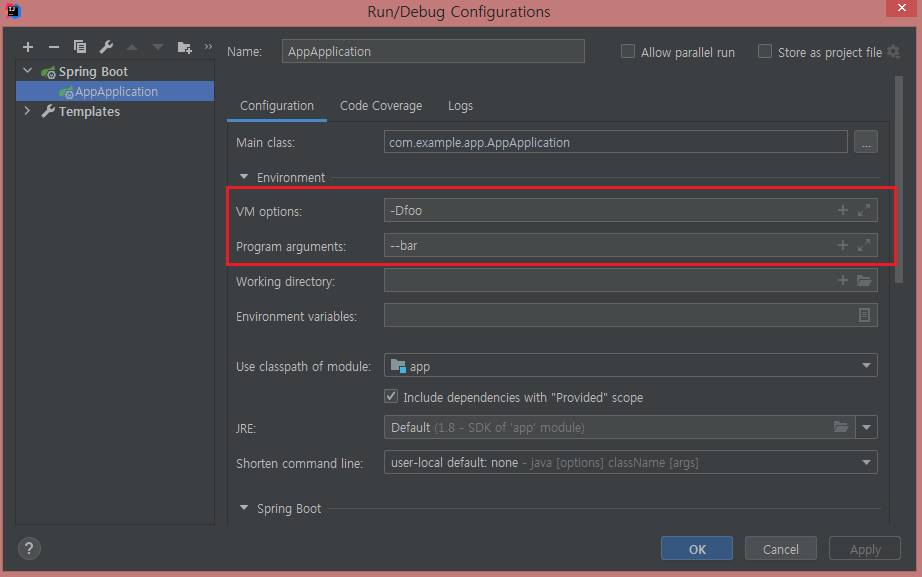
Task: Switch to the Configuration tab
Action: click(277, 106)
